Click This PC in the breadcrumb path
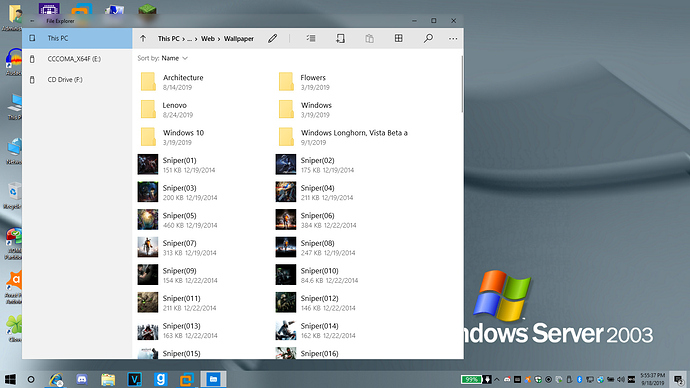 pos(169,39)
